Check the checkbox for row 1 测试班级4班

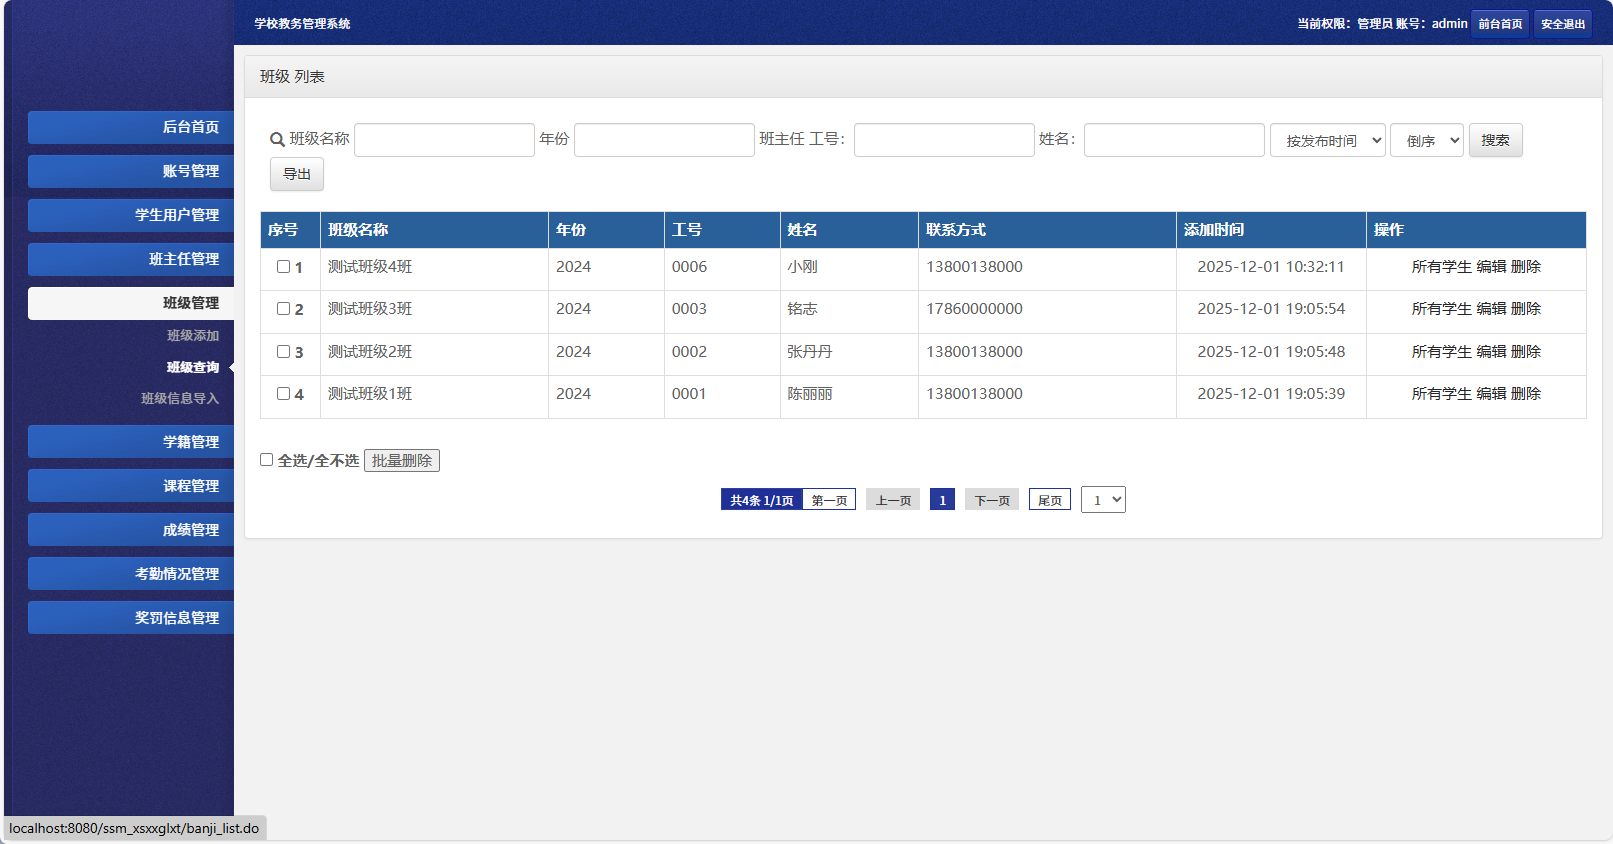point(283,267)
